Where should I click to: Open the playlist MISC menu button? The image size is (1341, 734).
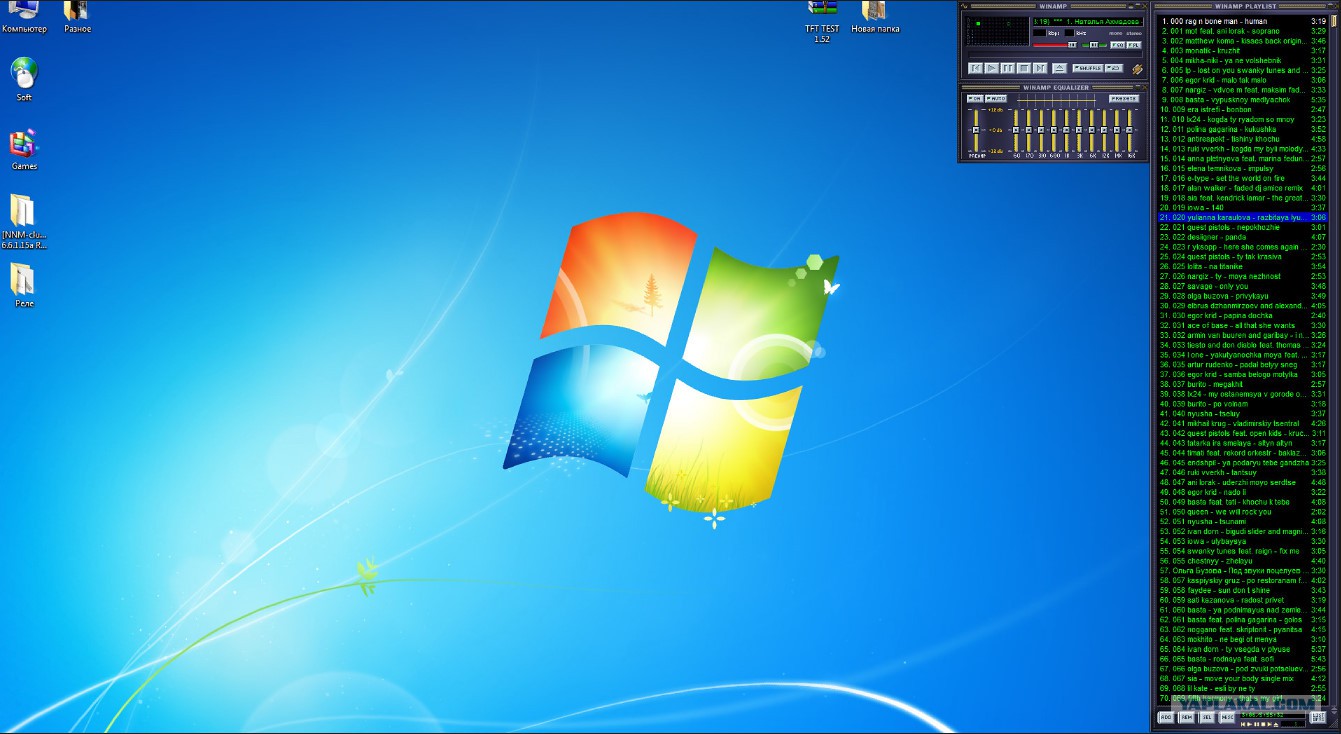click(x=1227, y=717)
